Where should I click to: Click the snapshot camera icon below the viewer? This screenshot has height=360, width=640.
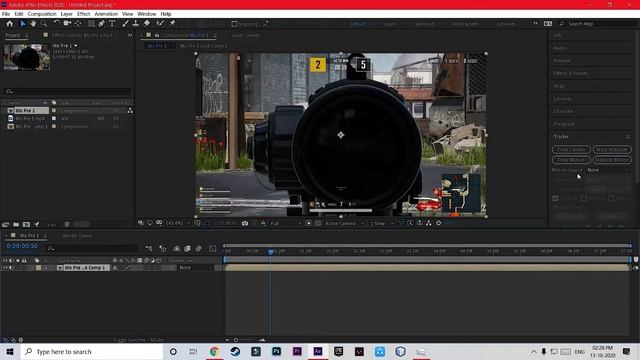pyautogui.click(x=245, y=223)
